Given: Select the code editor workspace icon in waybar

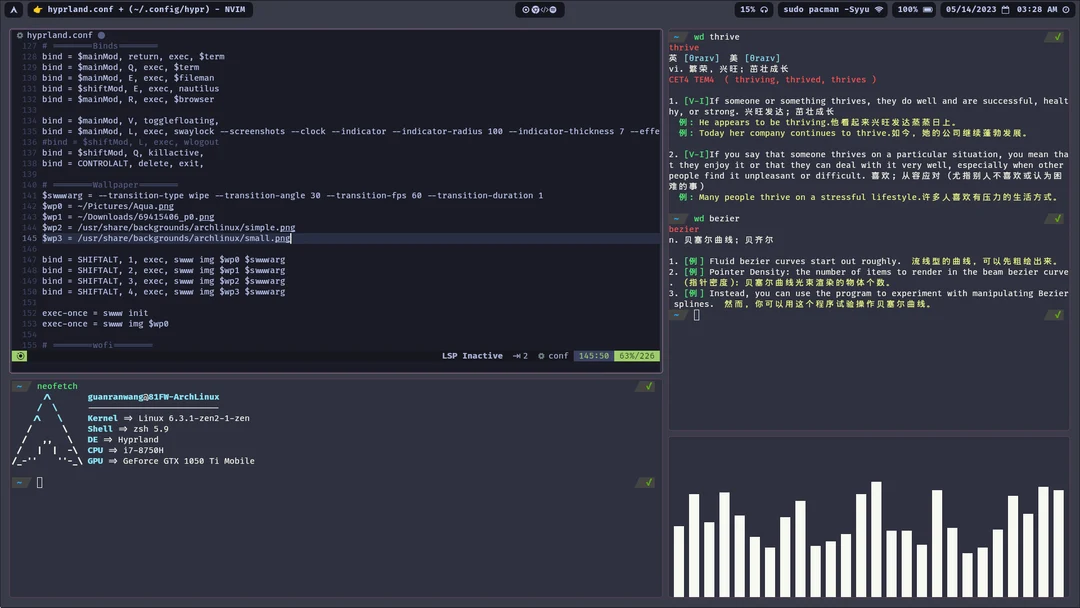Looking at the screenshot, I should pos(545,9).
